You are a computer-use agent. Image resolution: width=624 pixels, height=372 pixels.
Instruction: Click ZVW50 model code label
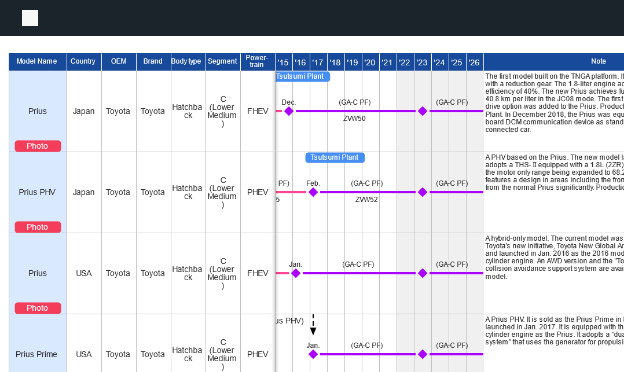tap(354, 119)
